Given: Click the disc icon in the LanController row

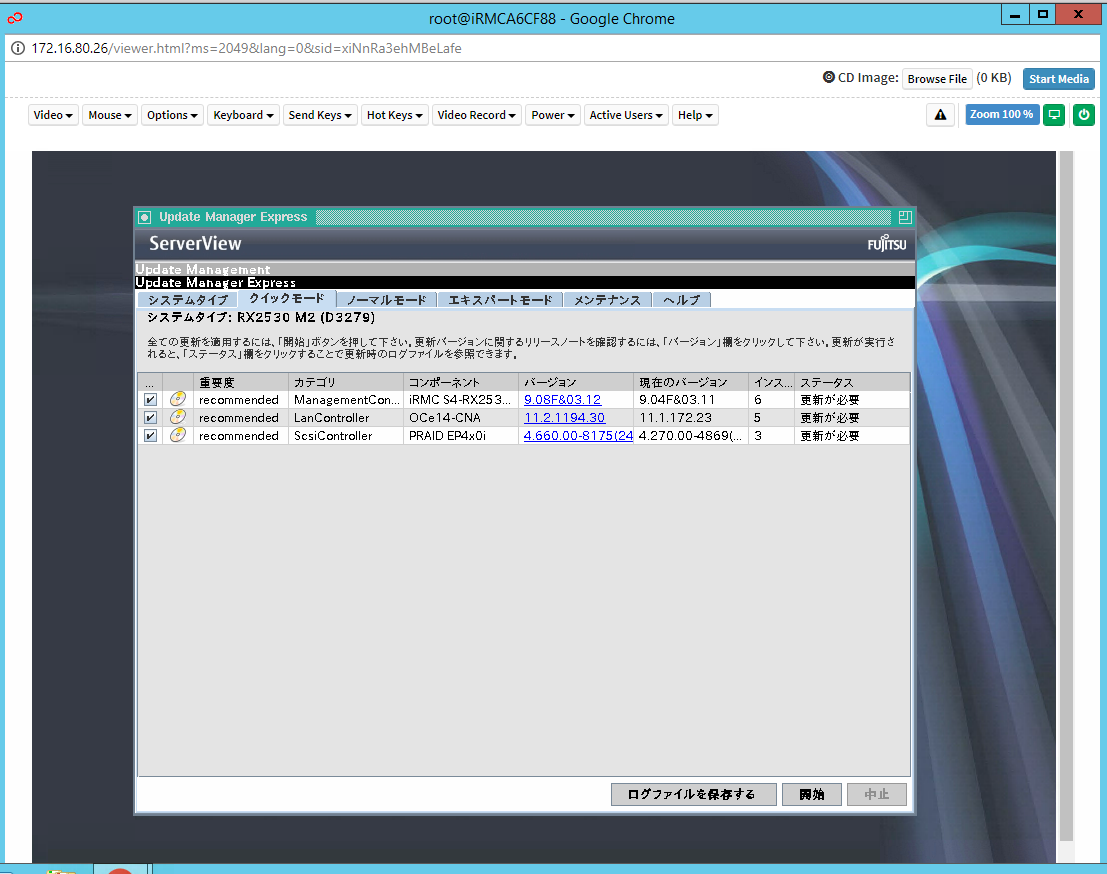Looking at the screenshot, I should [178, 417].
